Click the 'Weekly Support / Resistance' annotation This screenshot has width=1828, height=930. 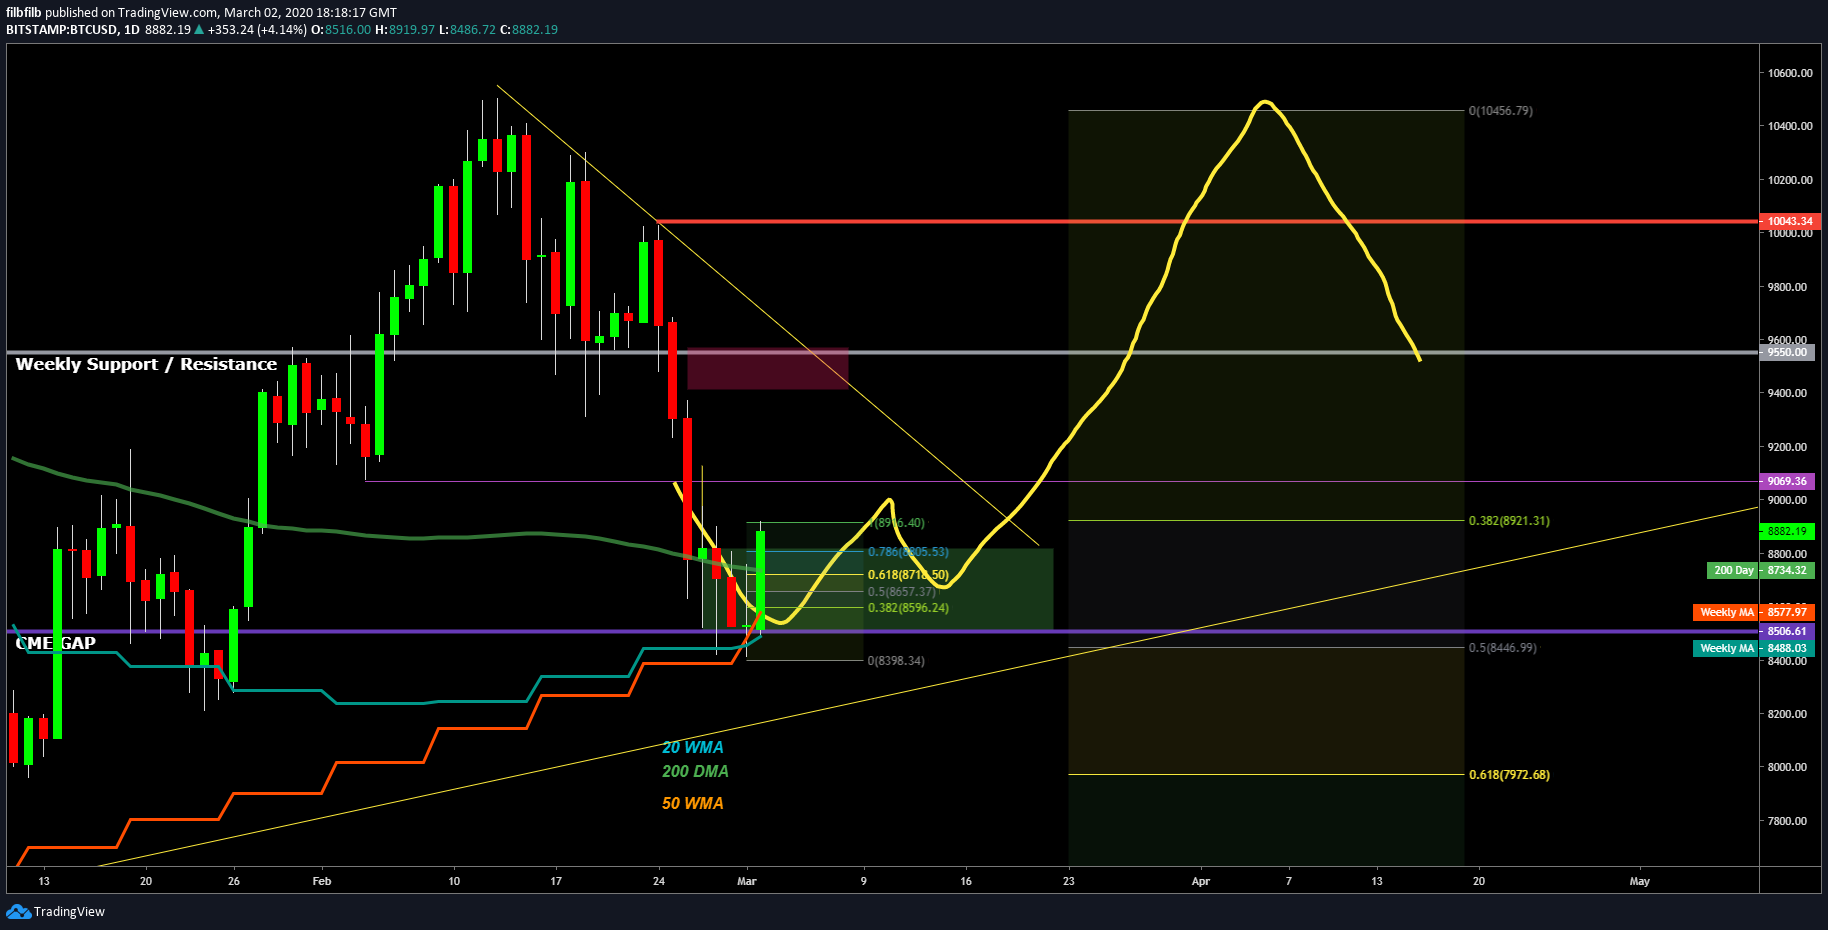[x=146, y=364]
